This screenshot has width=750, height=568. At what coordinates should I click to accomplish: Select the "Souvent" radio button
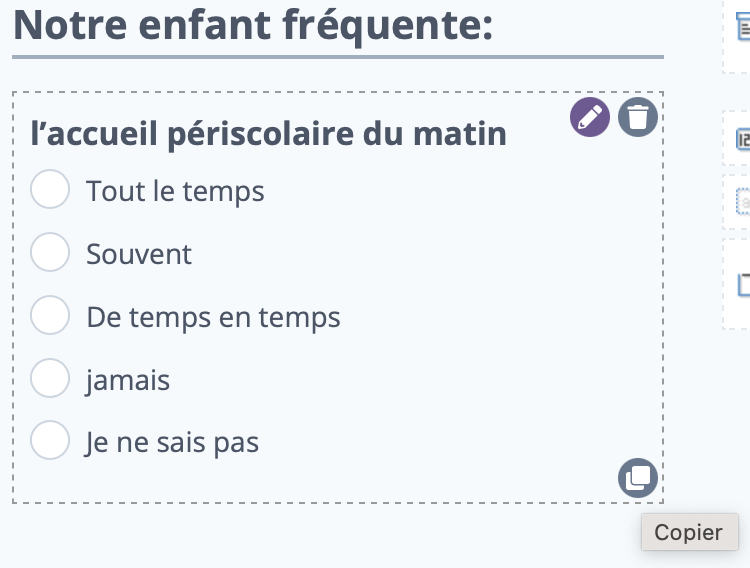coord(50,252)
